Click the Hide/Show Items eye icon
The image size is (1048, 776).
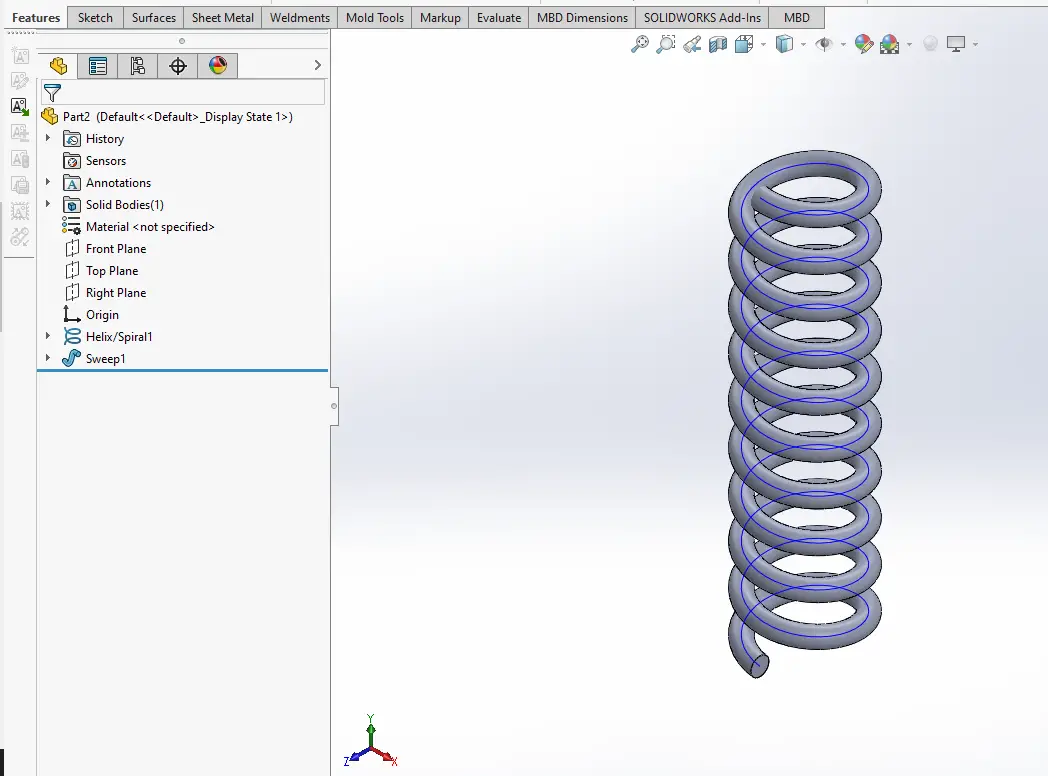[824, 44]
